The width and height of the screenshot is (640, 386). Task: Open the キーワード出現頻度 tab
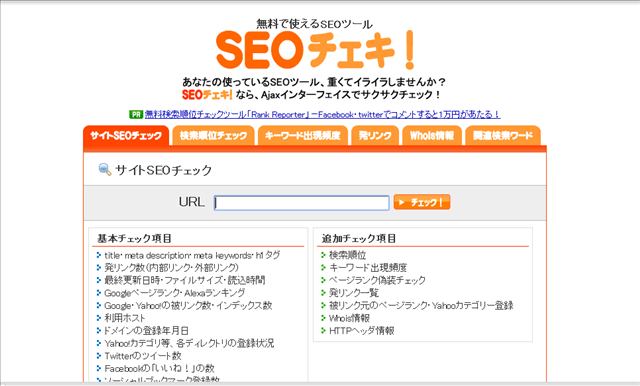tap(302, 136)
